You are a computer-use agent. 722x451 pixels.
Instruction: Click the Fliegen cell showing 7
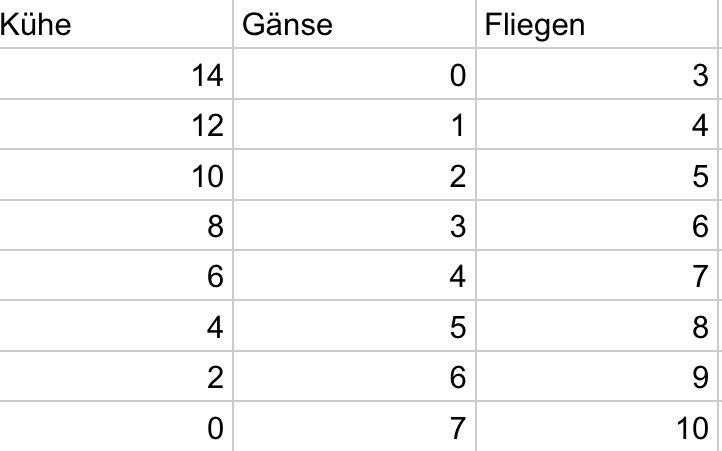pos(598,275)
